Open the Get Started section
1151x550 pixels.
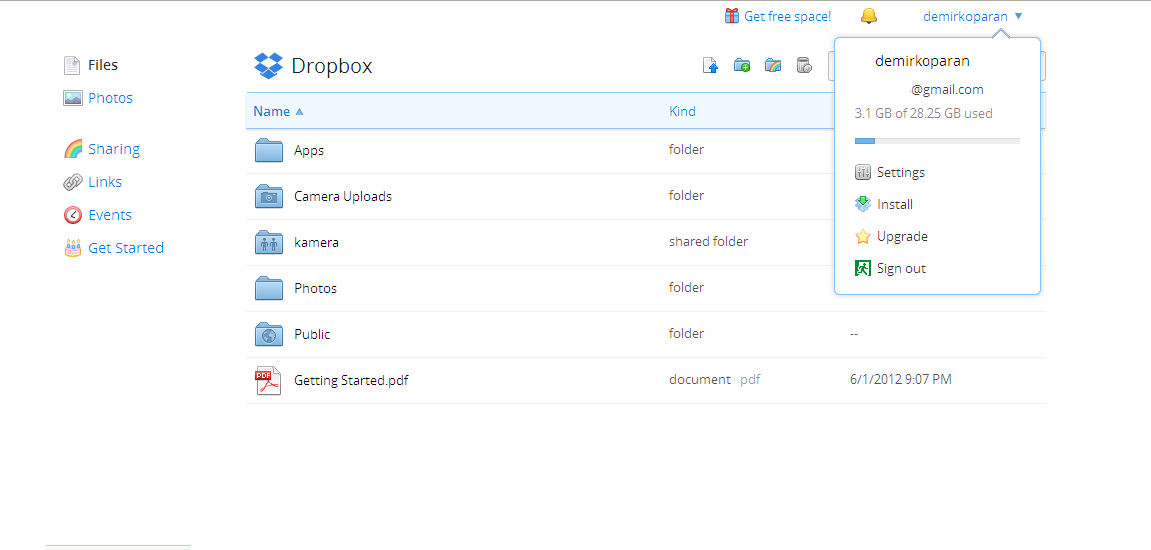[126, 248]
